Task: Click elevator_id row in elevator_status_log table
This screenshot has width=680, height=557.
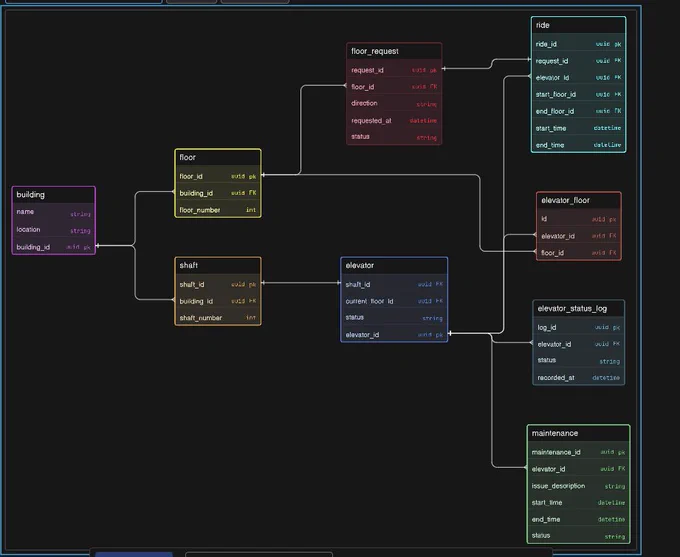Action: tap(579, 344)
